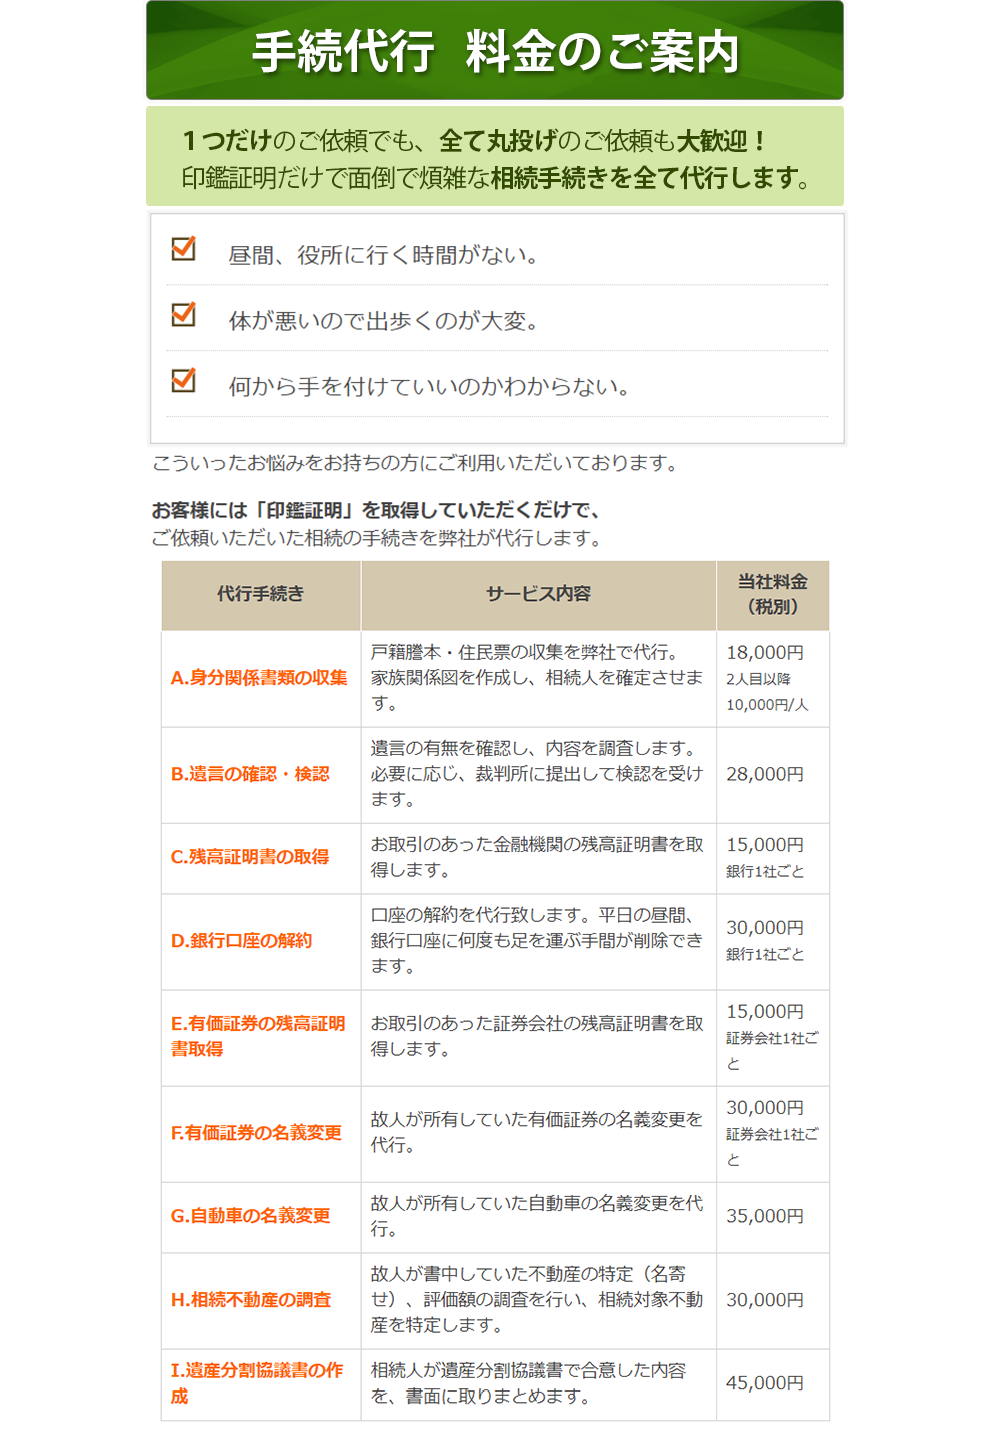This screenshot has width=1000, height=1431.
Task: Select row E.有価証券の残高証明書取得
Action: click(x=495, y=1037)
